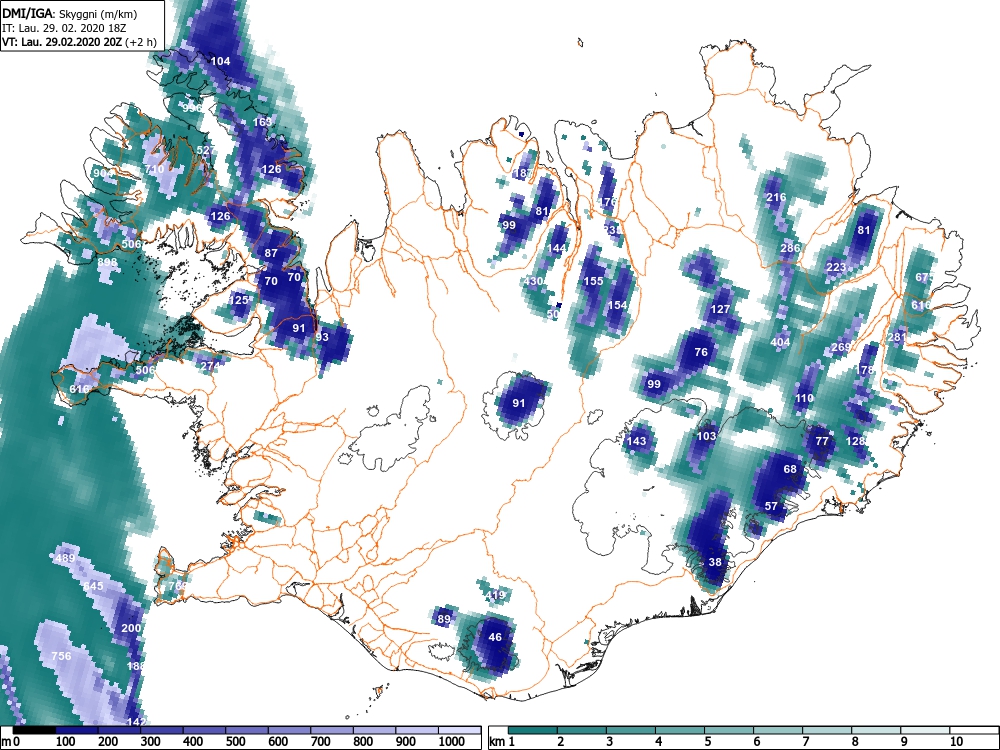Click the visibility value 154
This screenshot has height=750, width=1000.
tap(617, 305)
